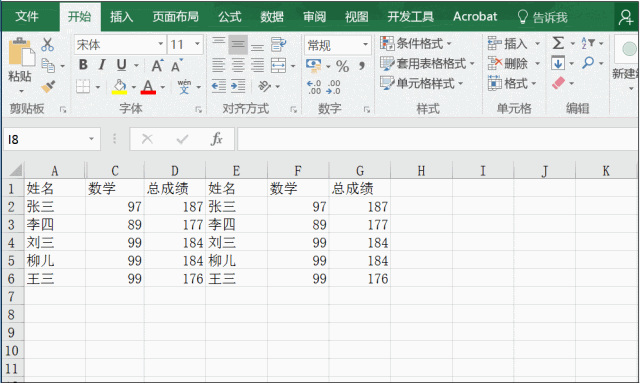Open the 宋体 font name dropdown
This screenshot has width=640, height=383.
pos(160,44)
